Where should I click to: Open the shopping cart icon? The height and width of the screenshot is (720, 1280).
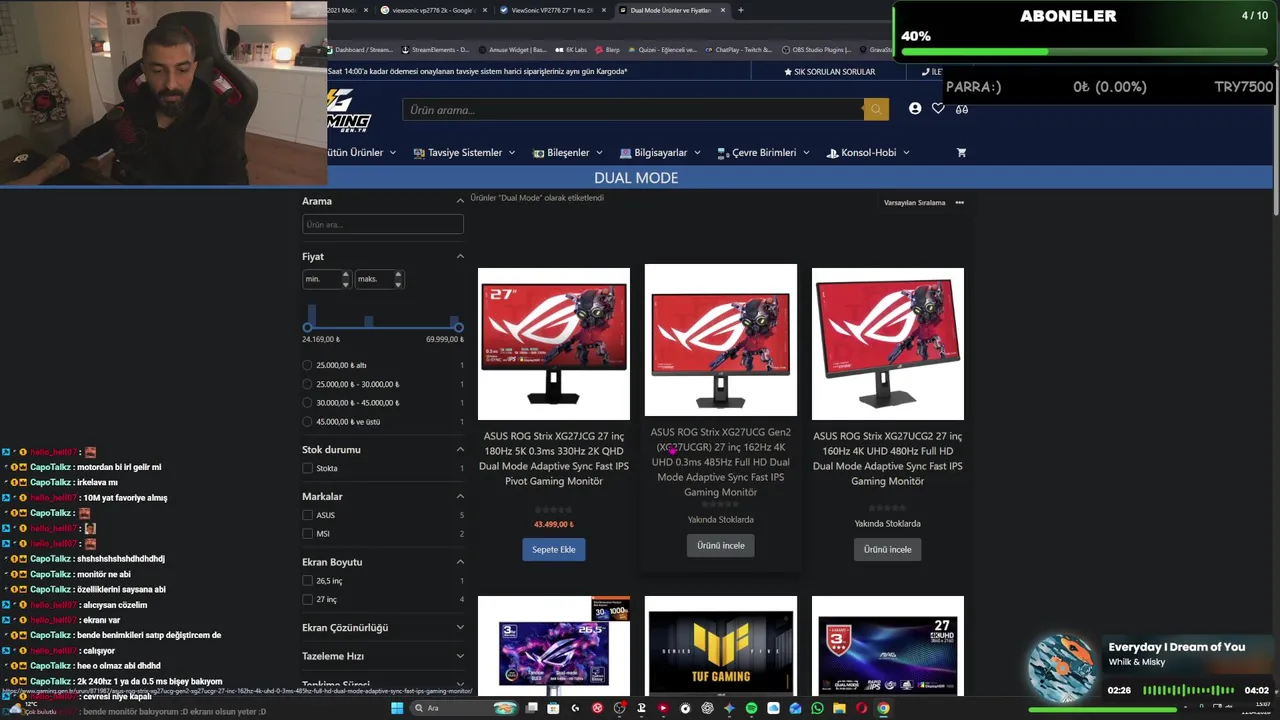(962, 152)
